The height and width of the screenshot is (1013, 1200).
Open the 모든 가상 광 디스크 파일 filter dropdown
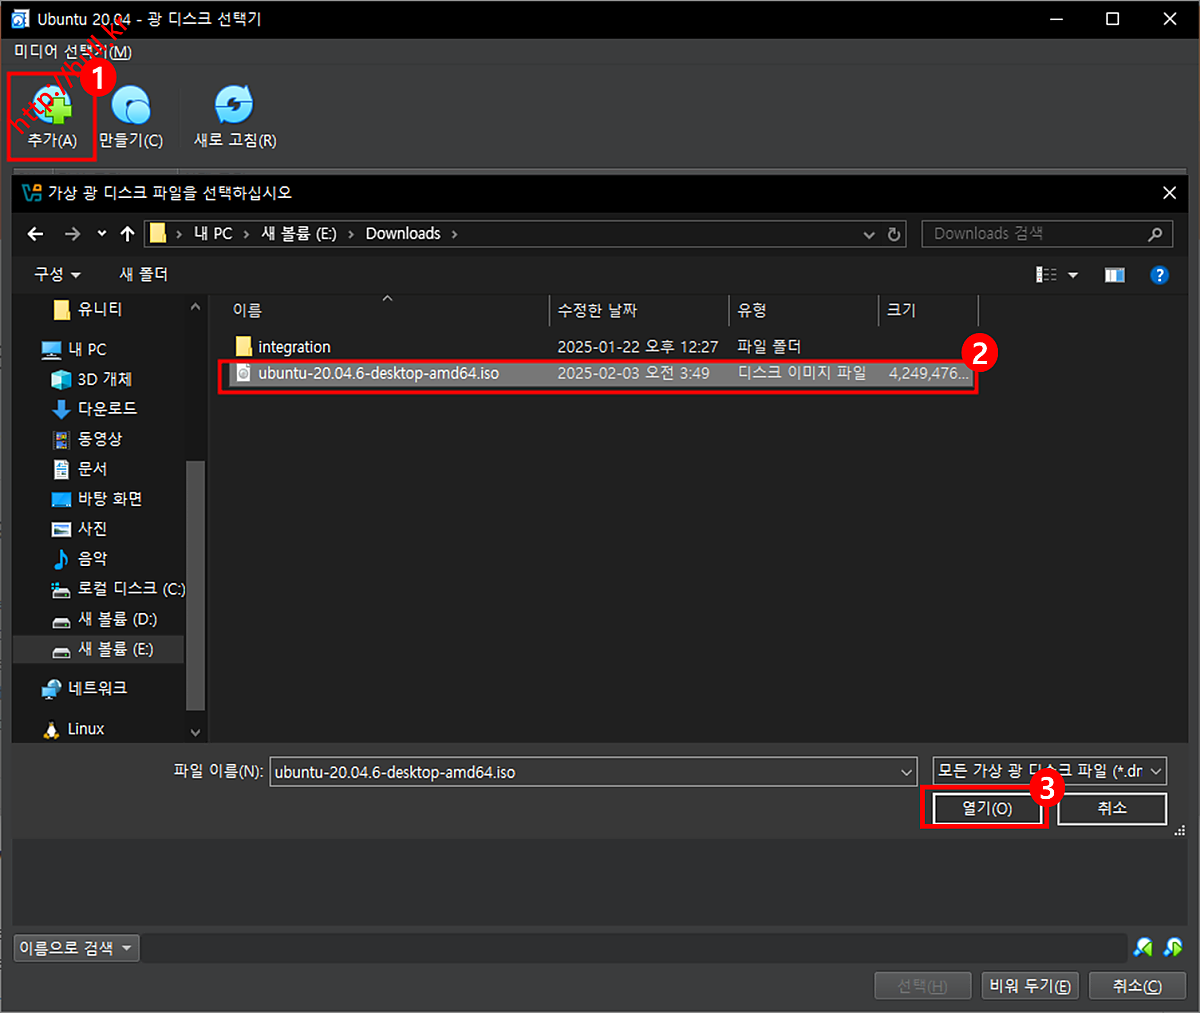click(x=1050, y=771)
